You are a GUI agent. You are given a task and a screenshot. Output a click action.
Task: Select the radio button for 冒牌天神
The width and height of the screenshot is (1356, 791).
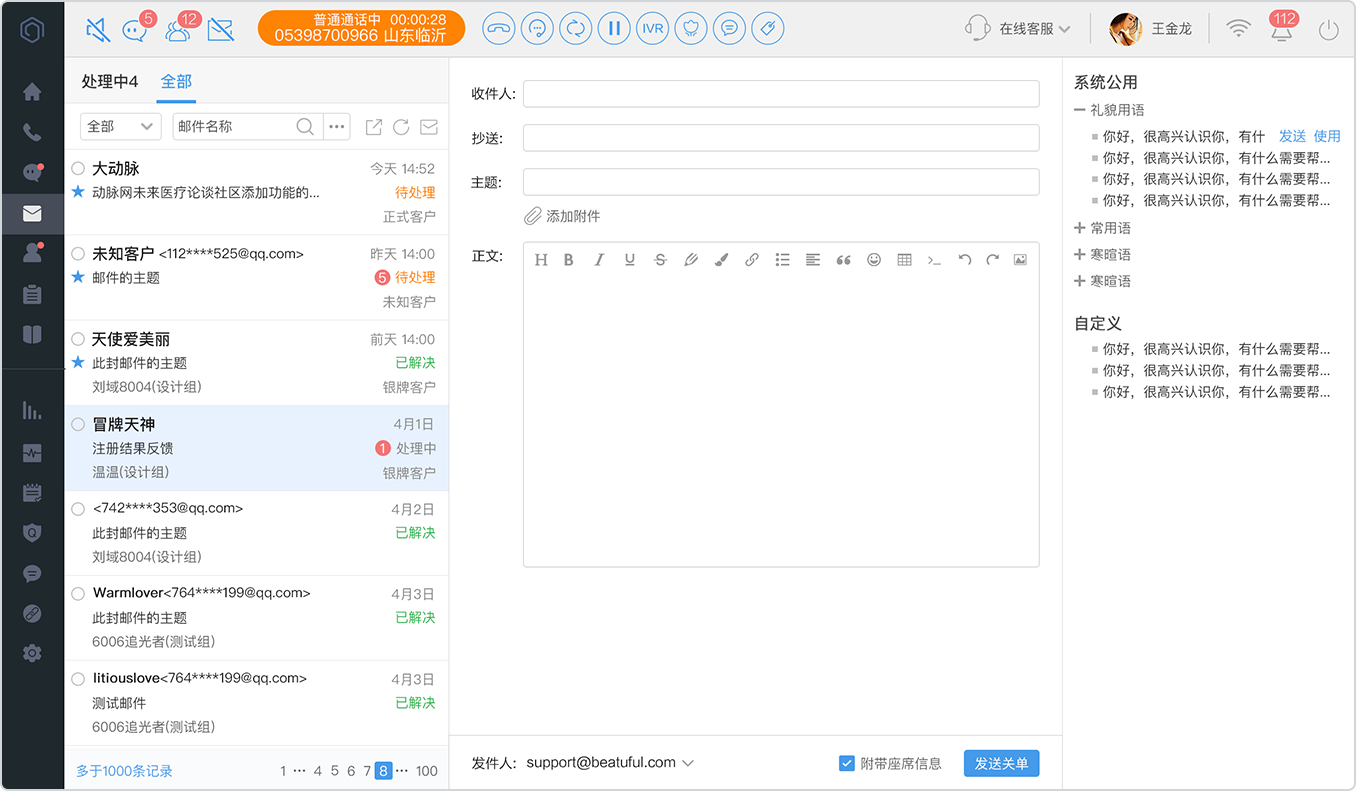[78, 425]
